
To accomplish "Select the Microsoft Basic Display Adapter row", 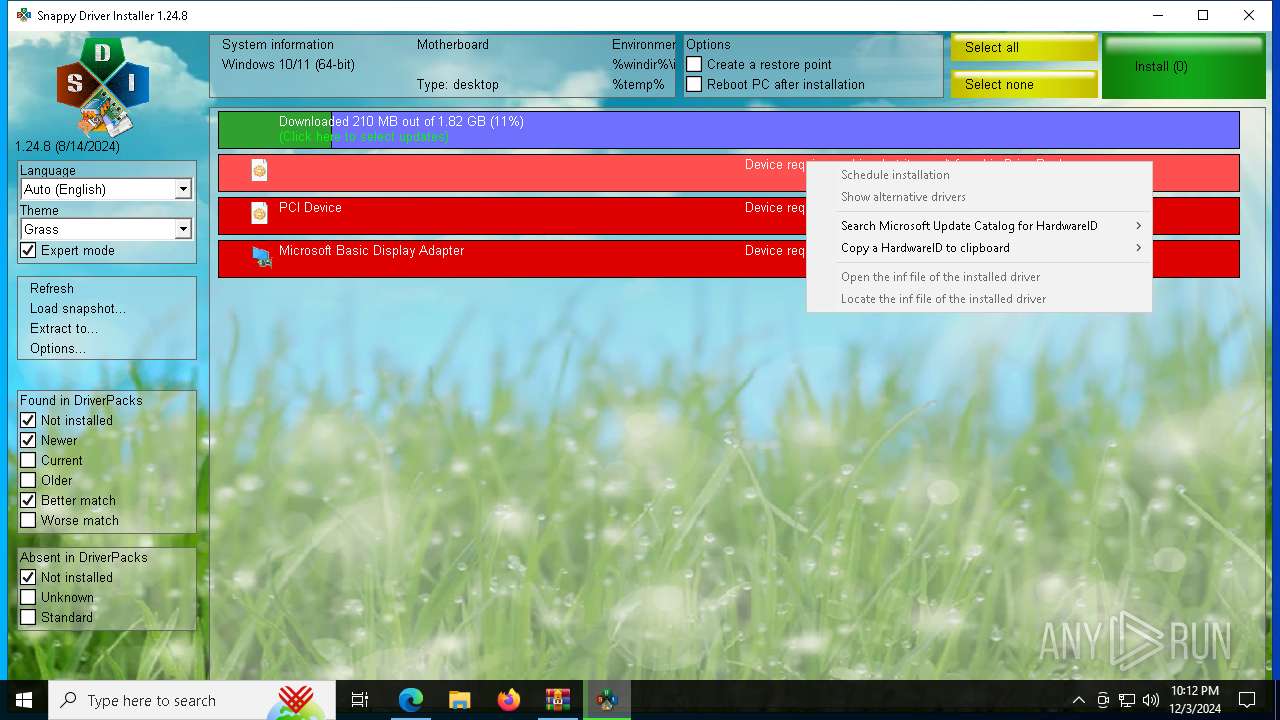I will click(729, 258).
